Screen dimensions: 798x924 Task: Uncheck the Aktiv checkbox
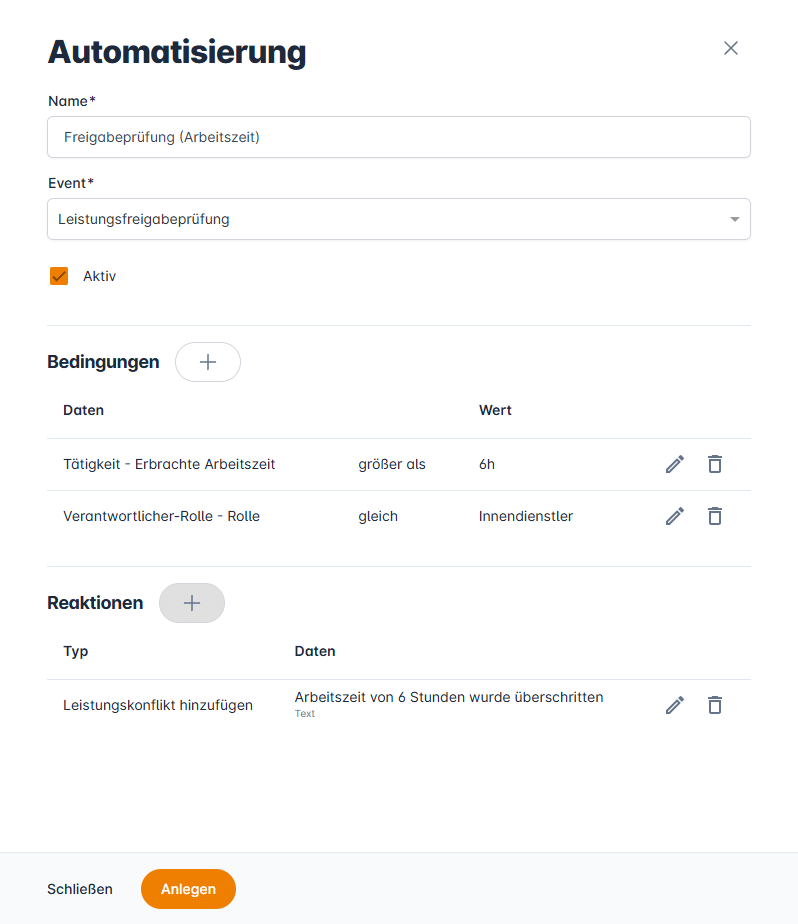tap(59, 276)
